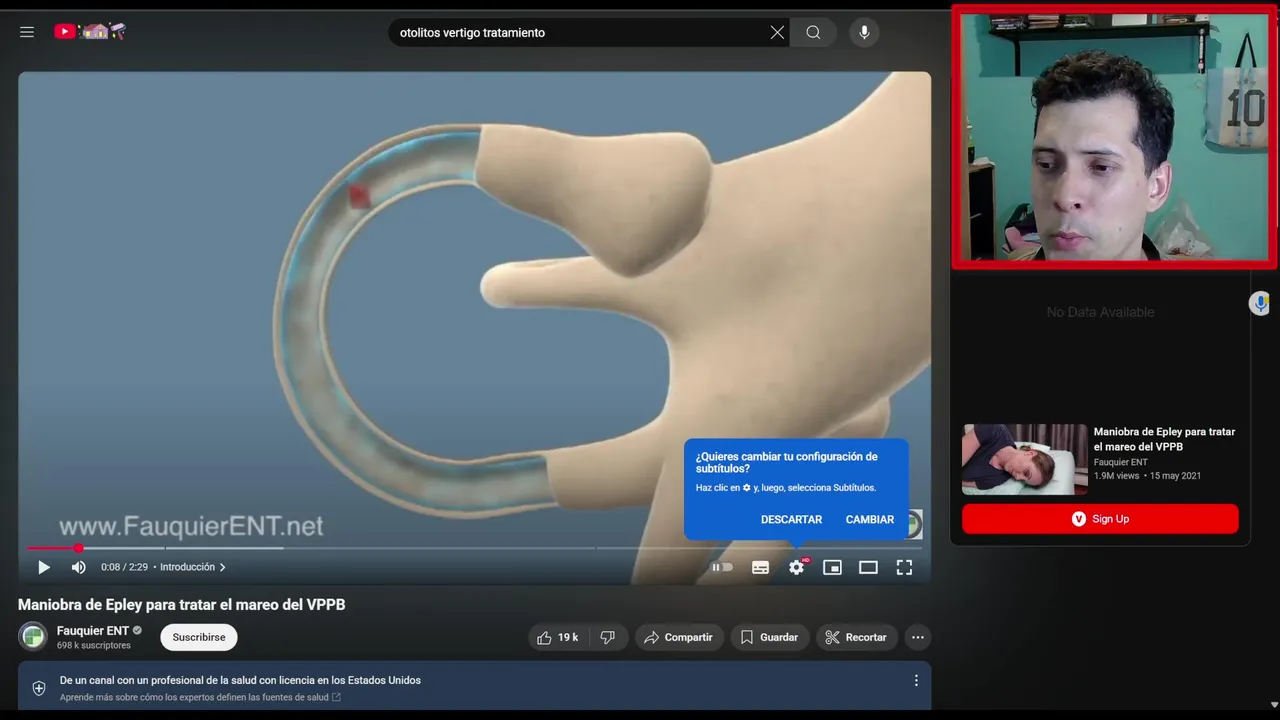Click CAMBIAR in the subtitles prompt

tap(870, 519)
